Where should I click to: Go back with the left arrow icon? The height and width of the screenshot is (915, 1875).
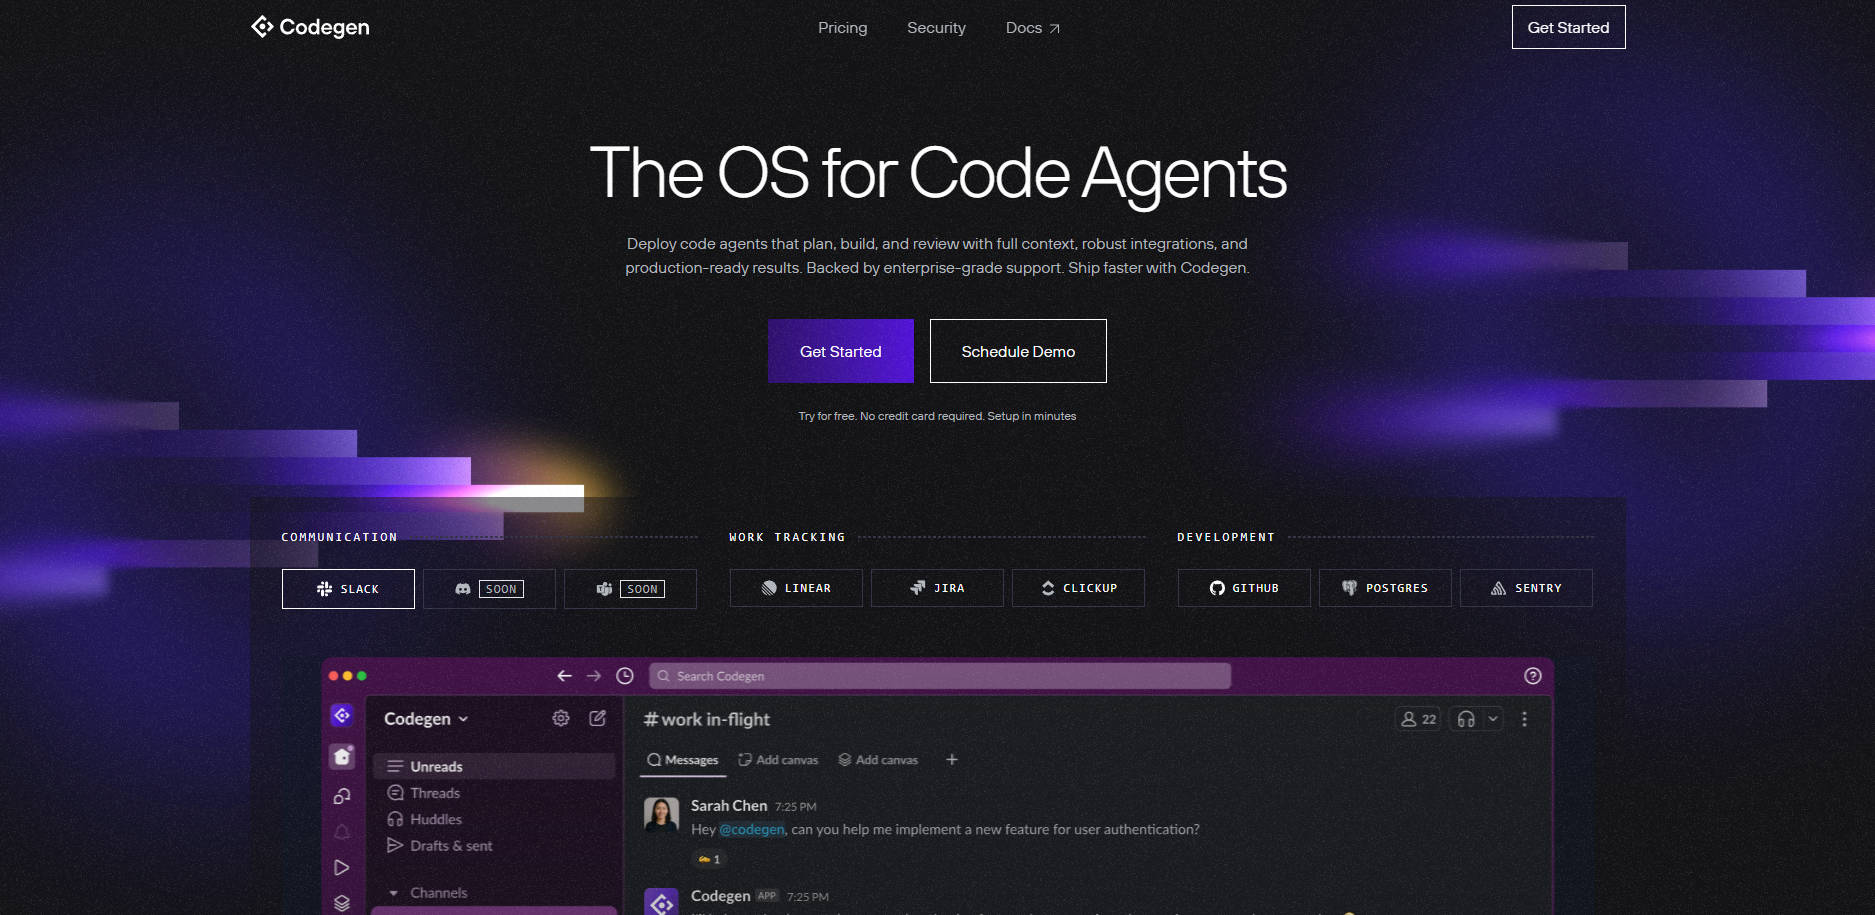coord(564,676)
